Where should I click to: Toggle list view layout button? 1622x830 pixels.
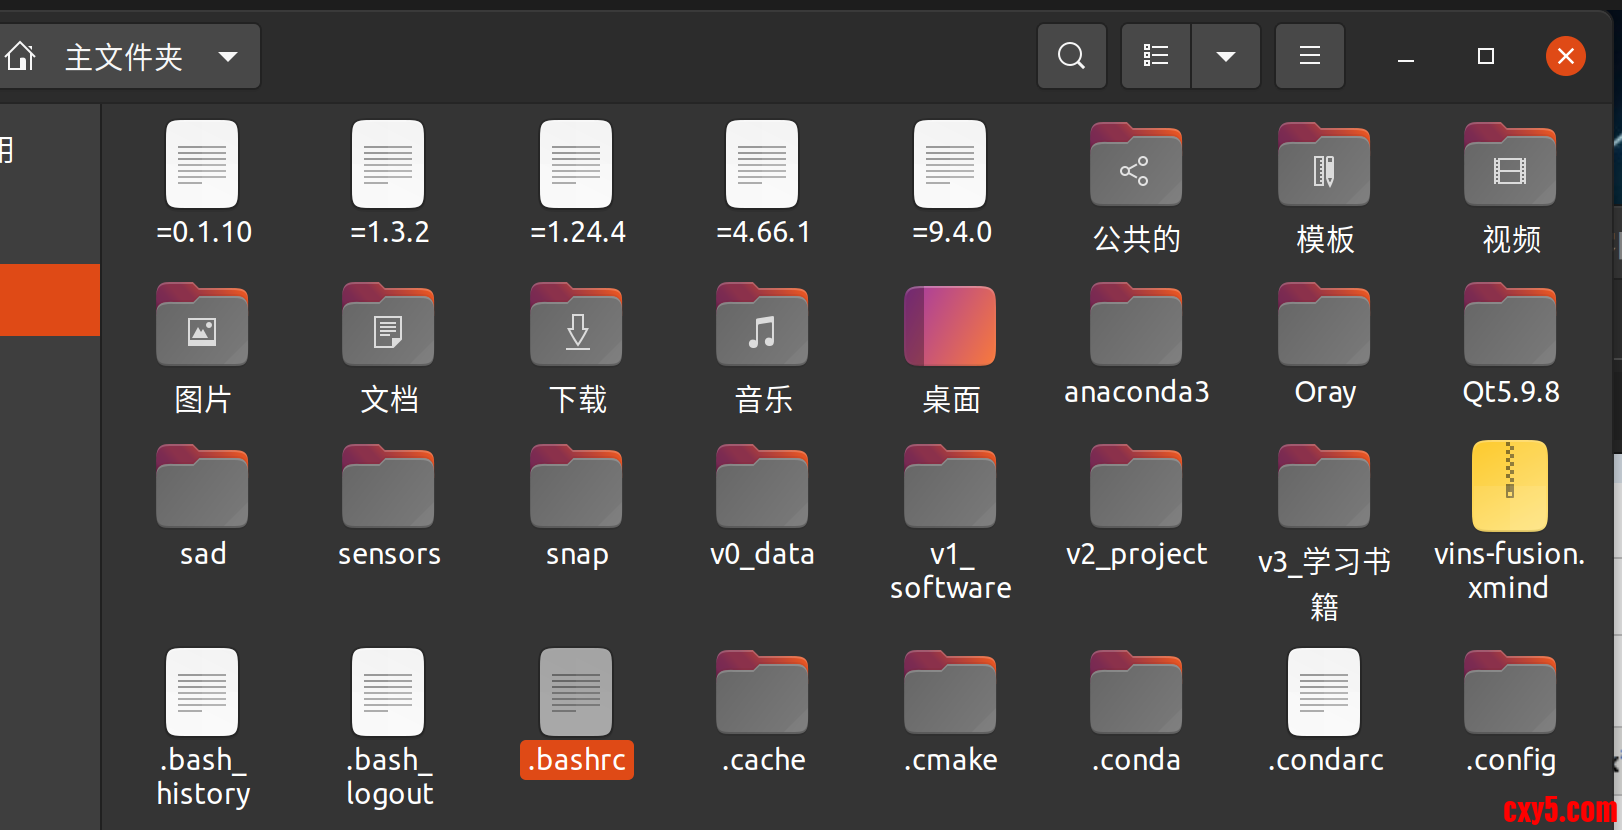coord(1156,56)
